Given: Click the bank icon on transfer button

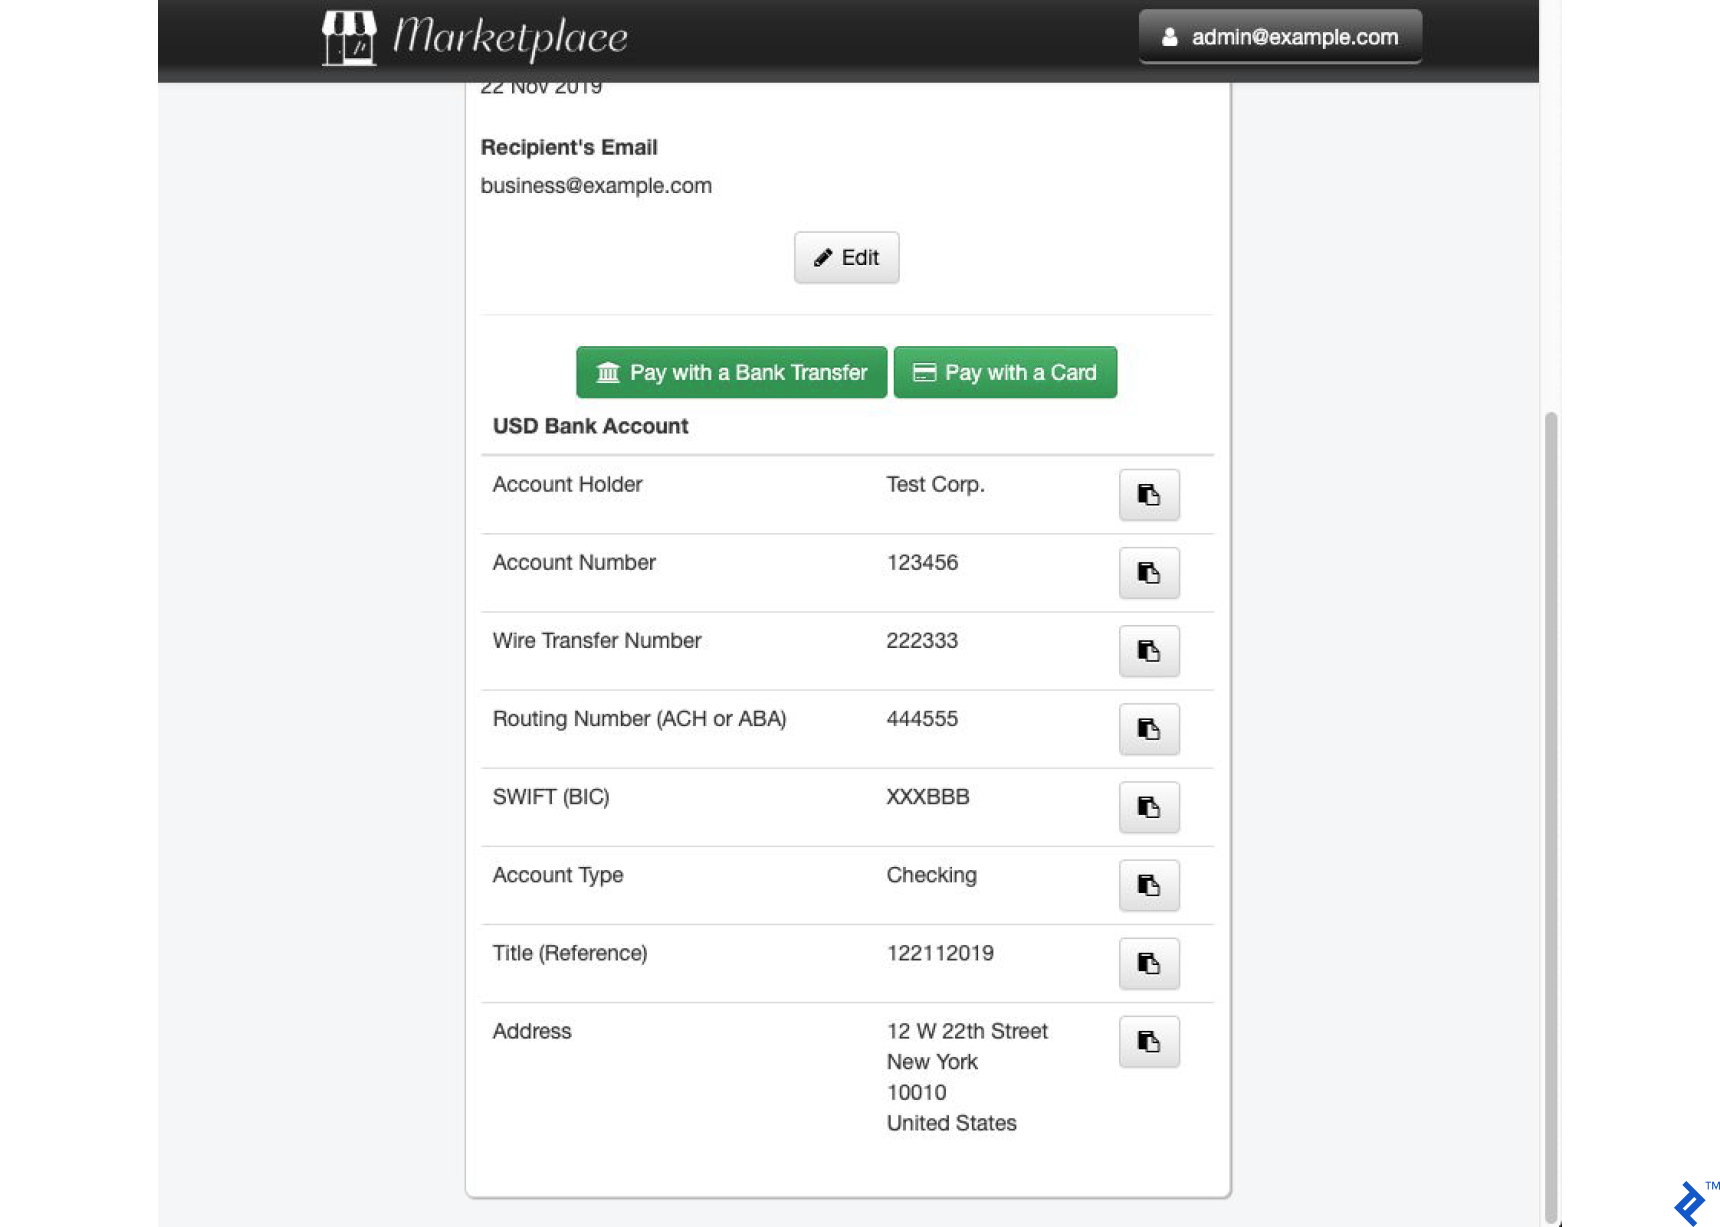Looking at the screenshot, I should 608,372.
